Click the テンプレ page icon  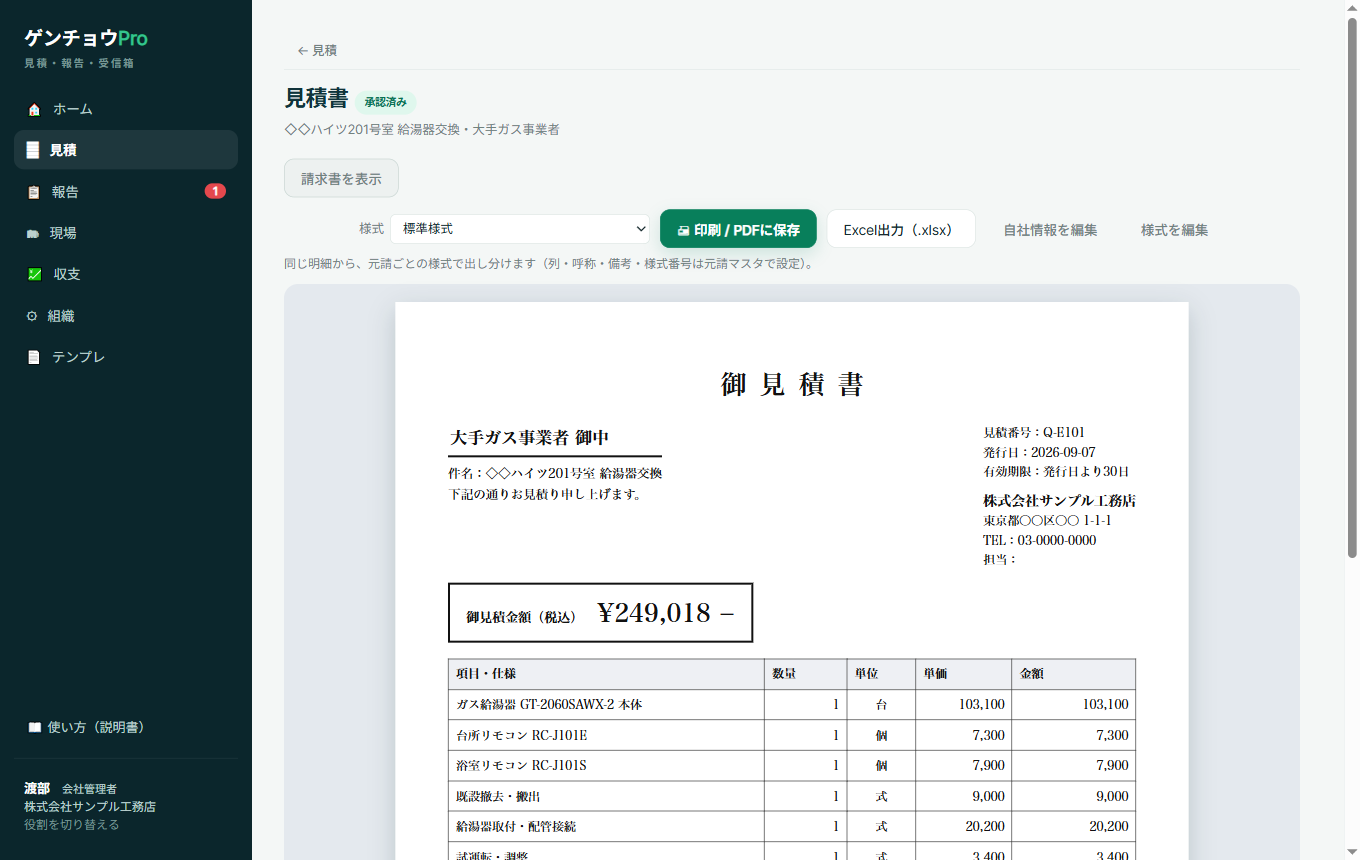34,357
